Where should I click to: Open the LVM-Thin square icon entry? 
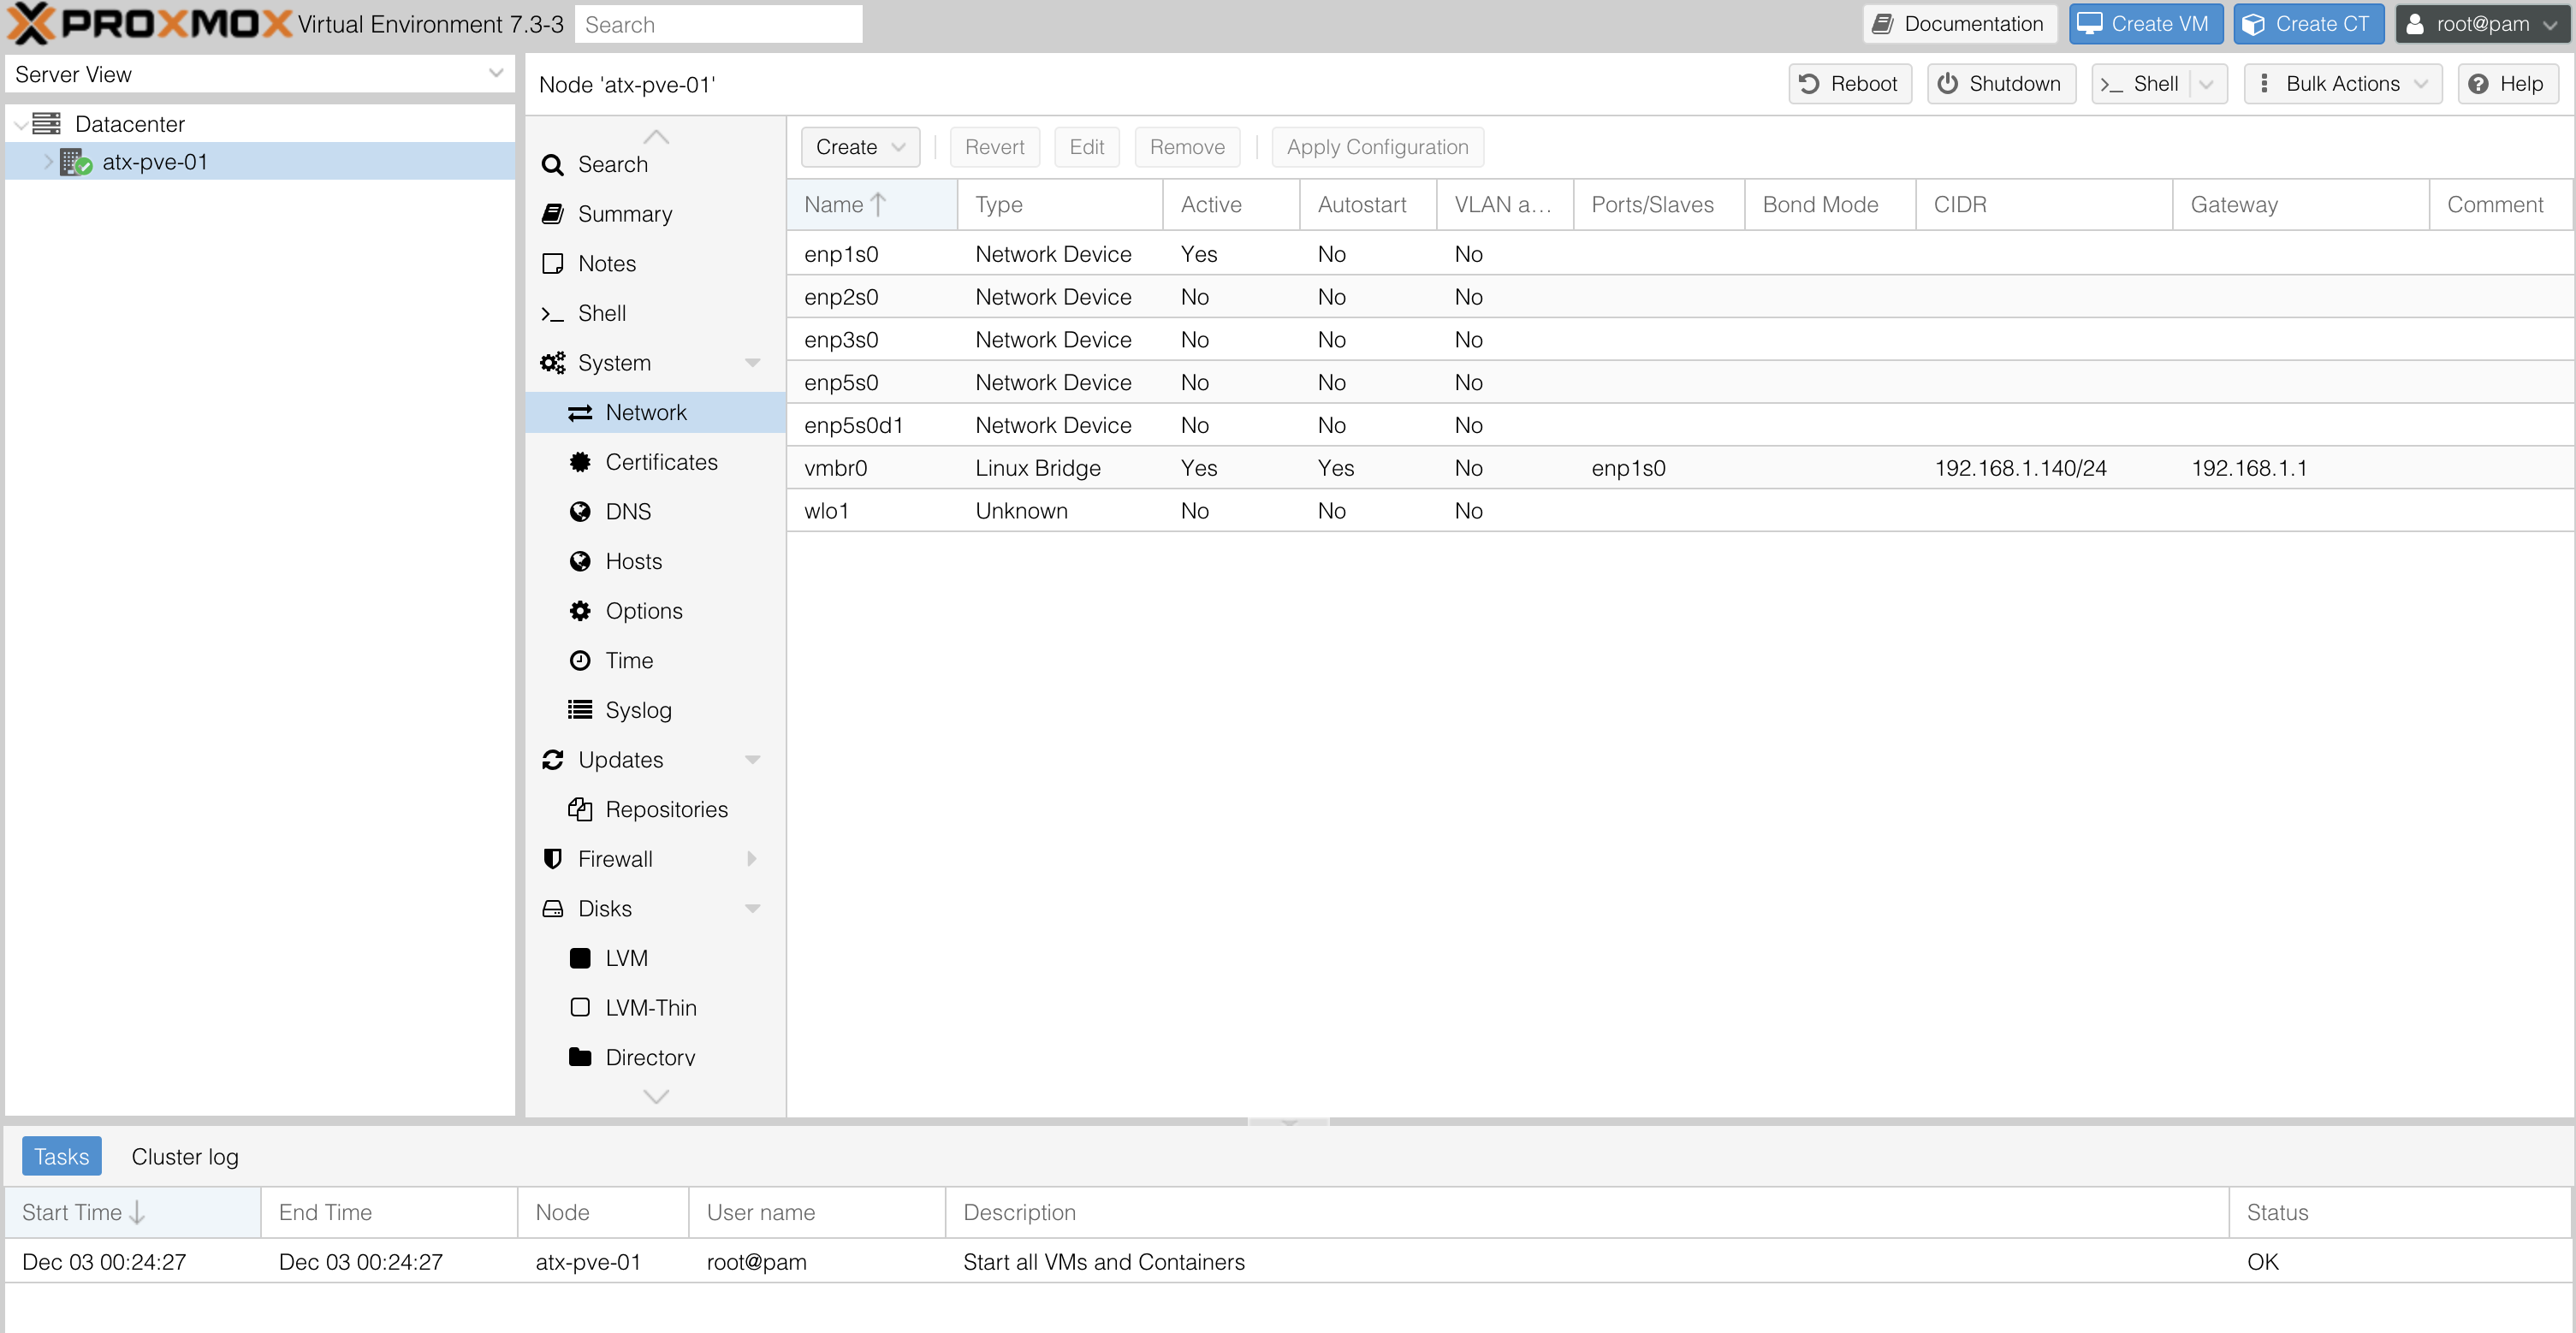580,1008
